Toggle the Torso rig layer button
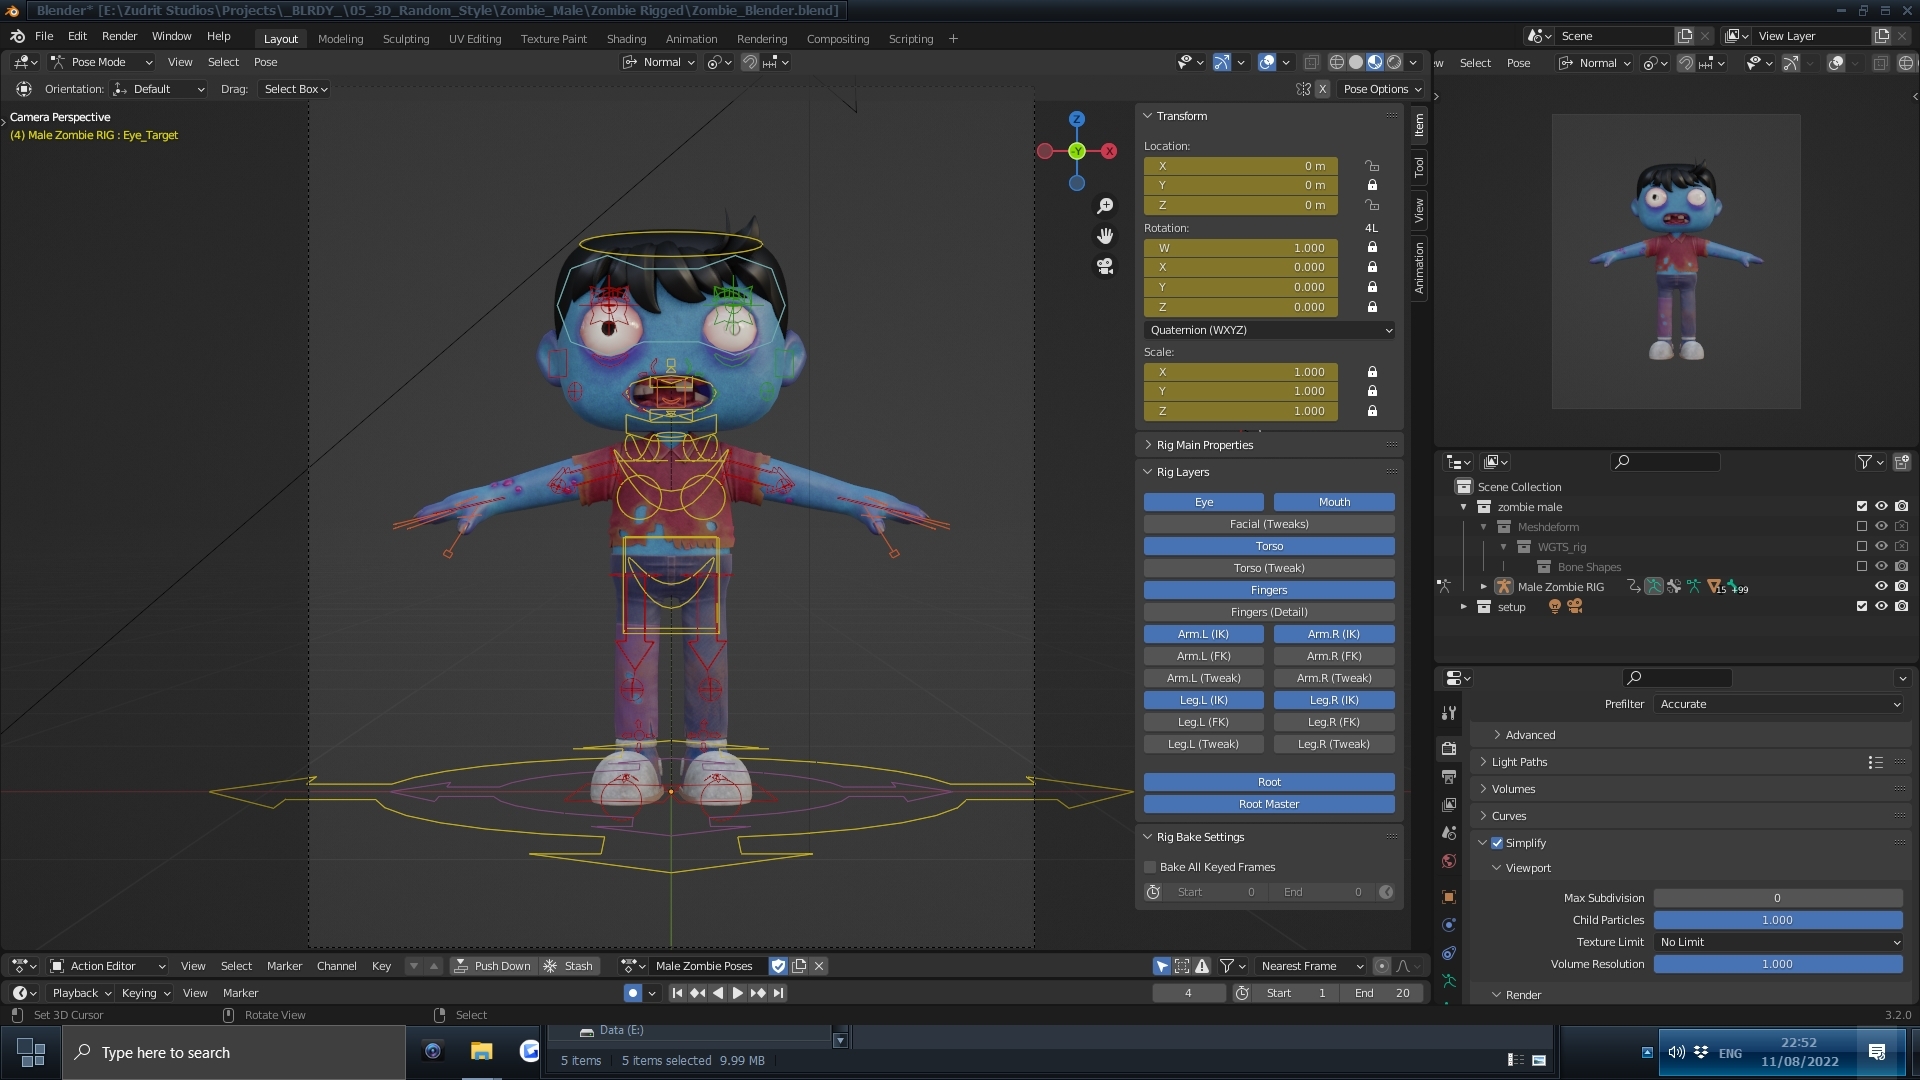 (x=1269, y=546)
